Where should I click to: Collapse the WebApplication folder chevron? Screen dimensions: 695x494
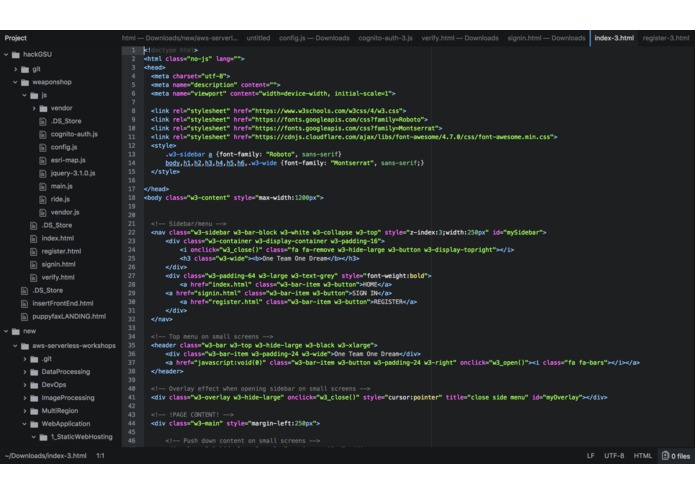click(x=25, y=424)
